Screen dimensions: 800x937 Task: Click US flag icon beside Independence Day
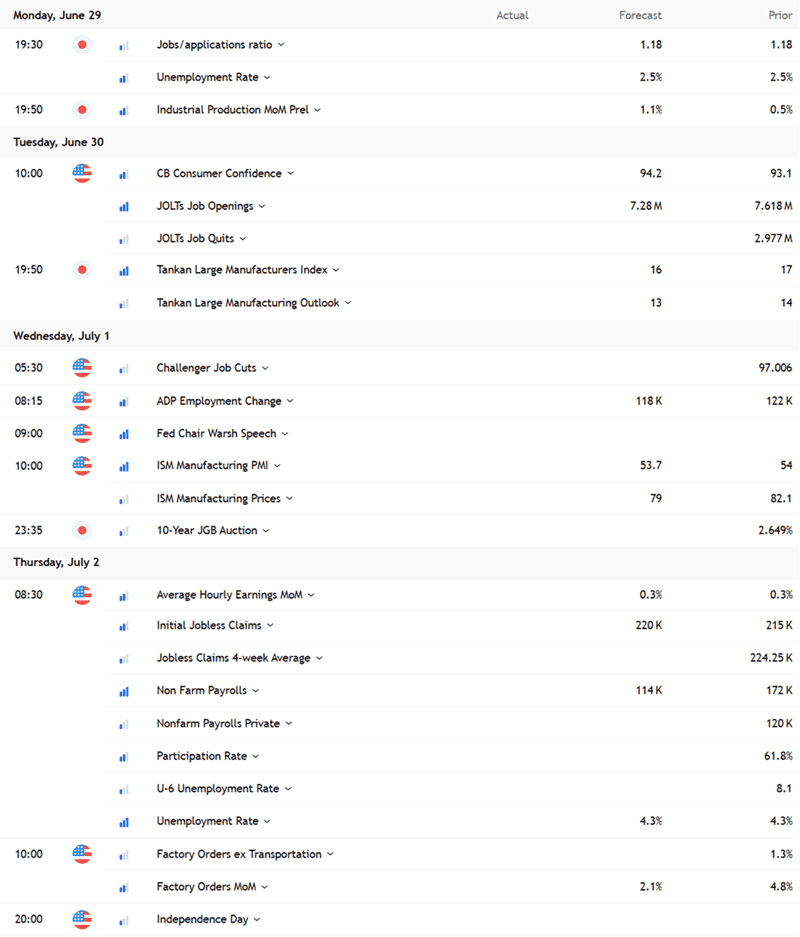[82, 919]
